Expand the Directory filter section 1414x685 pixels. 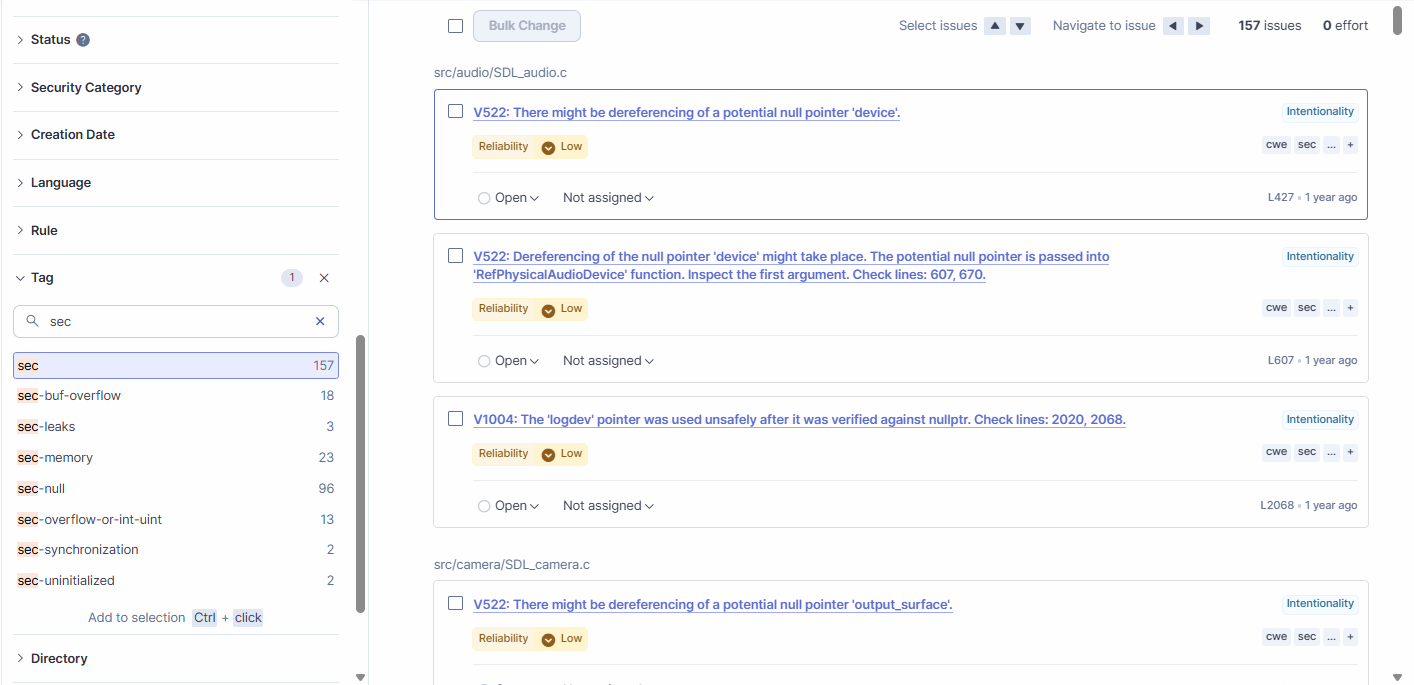pos(59,658)
